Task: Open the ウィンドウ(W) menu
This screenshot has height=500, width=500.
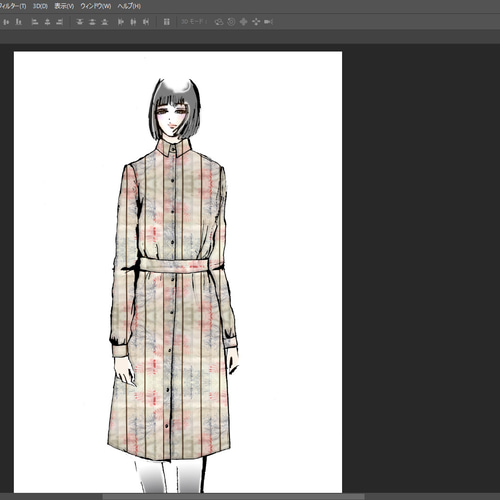Action: (96, 6)
